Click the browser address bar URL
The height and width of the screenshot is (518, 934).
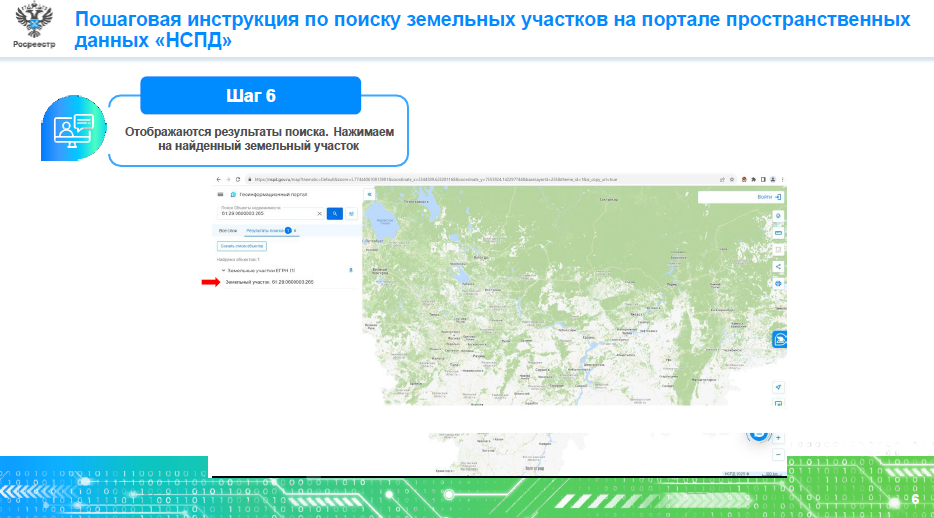pyautogui.click(x=435, y=179)
